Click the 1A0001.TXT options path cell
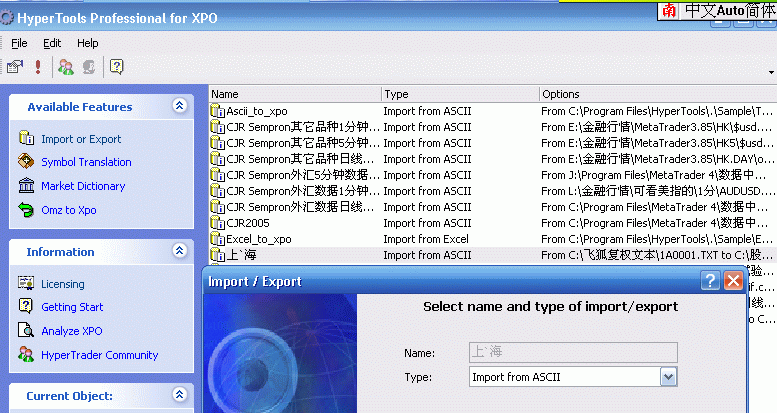This screenshot has height=413, width=777. [x=657, y=255]
